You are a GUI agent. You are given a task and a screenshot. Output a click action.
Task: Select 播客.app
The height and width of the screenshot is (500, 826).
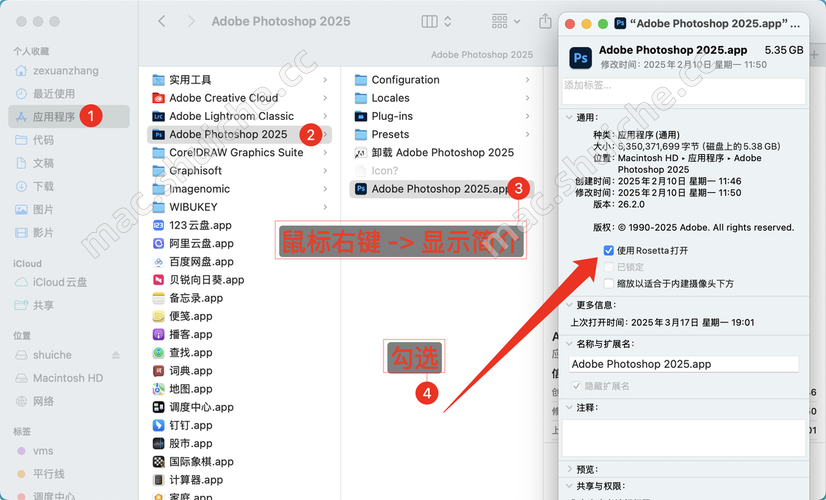[x=239, y=335]
